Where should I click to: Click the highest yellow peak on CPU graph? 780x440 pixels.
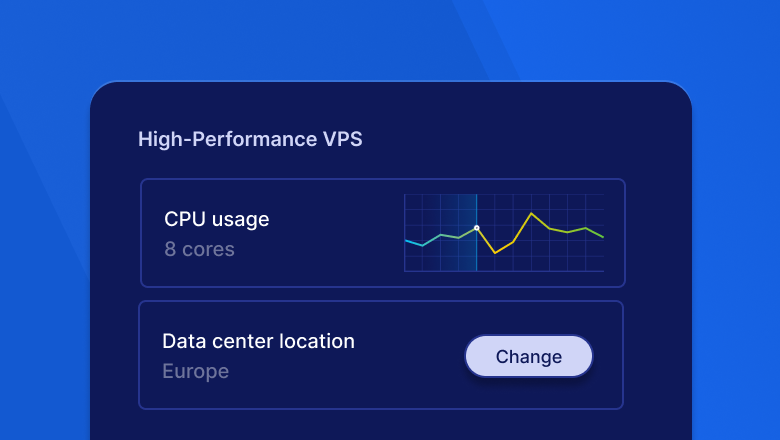[531, 213]
